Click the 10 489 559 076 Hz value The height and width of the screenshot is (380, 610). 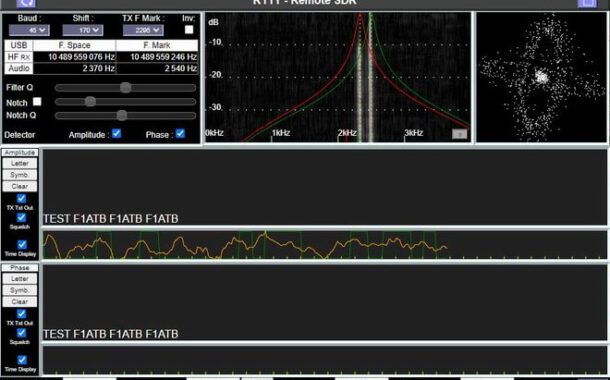[x=81, y=57]
